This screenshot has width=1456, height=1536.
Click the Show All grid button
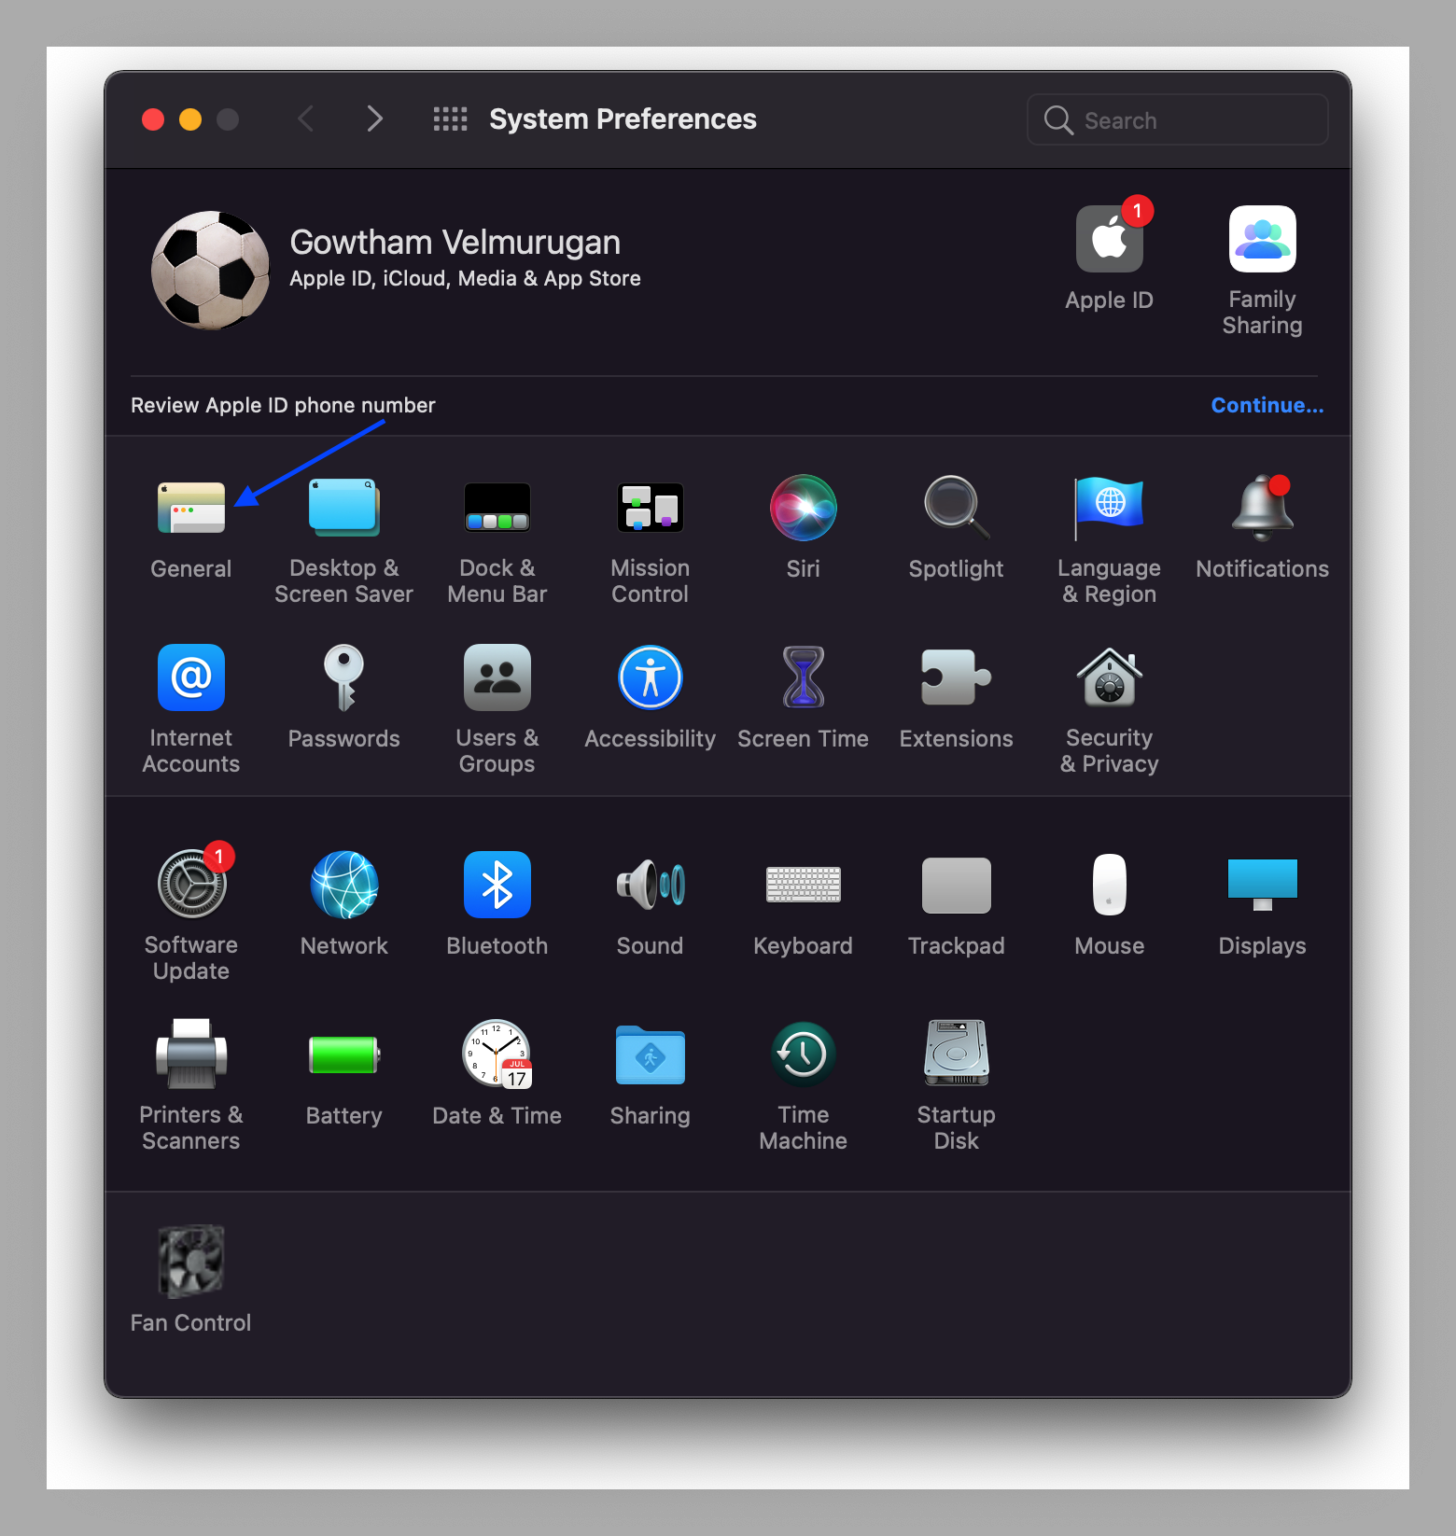(x=450, y=119)
